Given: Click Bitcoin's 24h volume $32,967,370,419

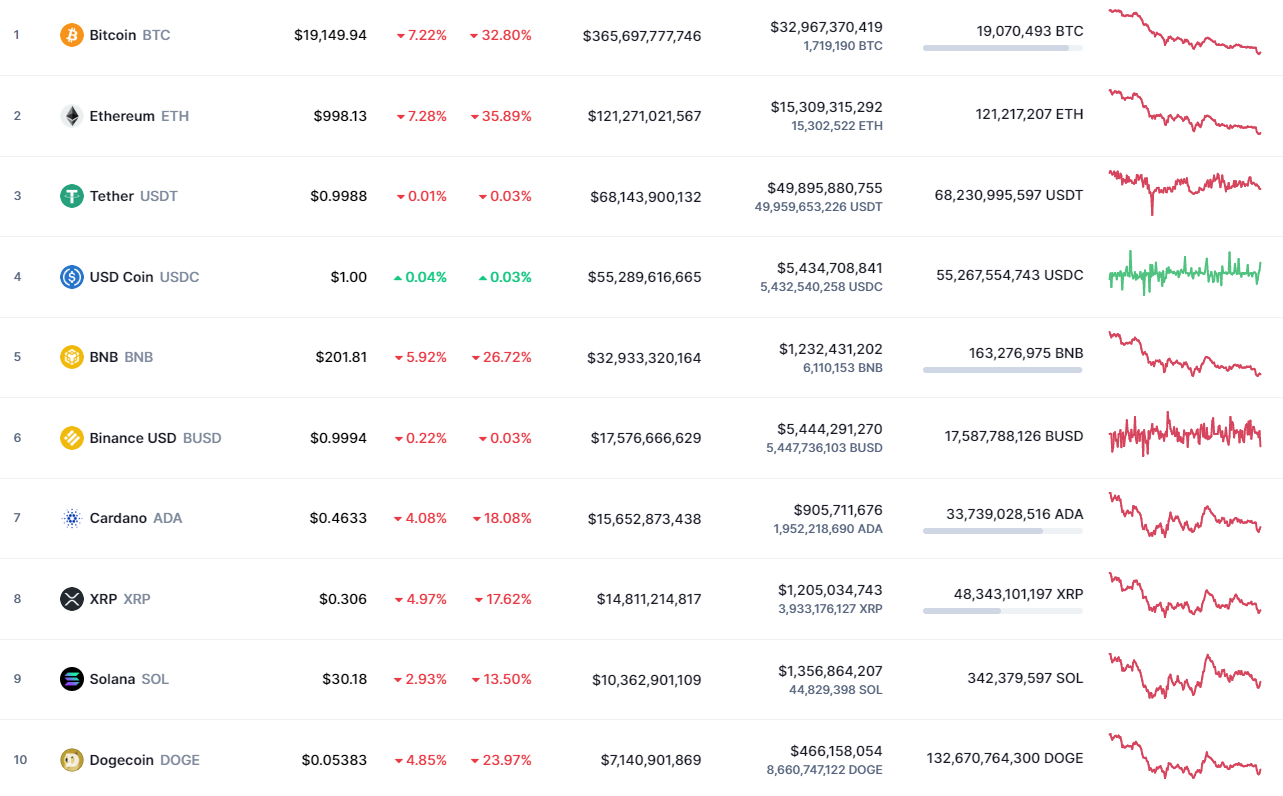Looking at the screenshot, I should point(826,27).
